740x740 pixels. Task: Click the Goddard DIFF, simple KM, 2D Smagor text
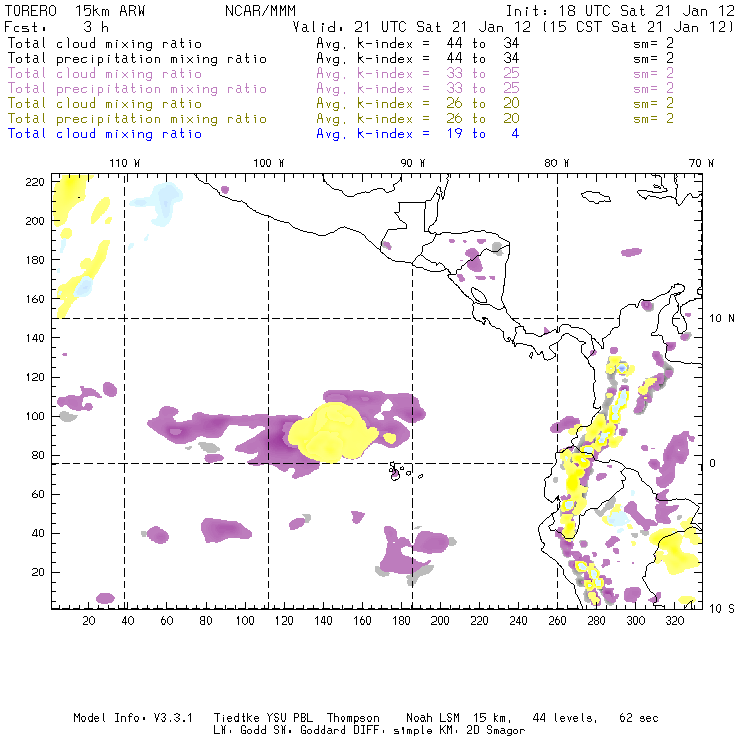click(412, 731)
